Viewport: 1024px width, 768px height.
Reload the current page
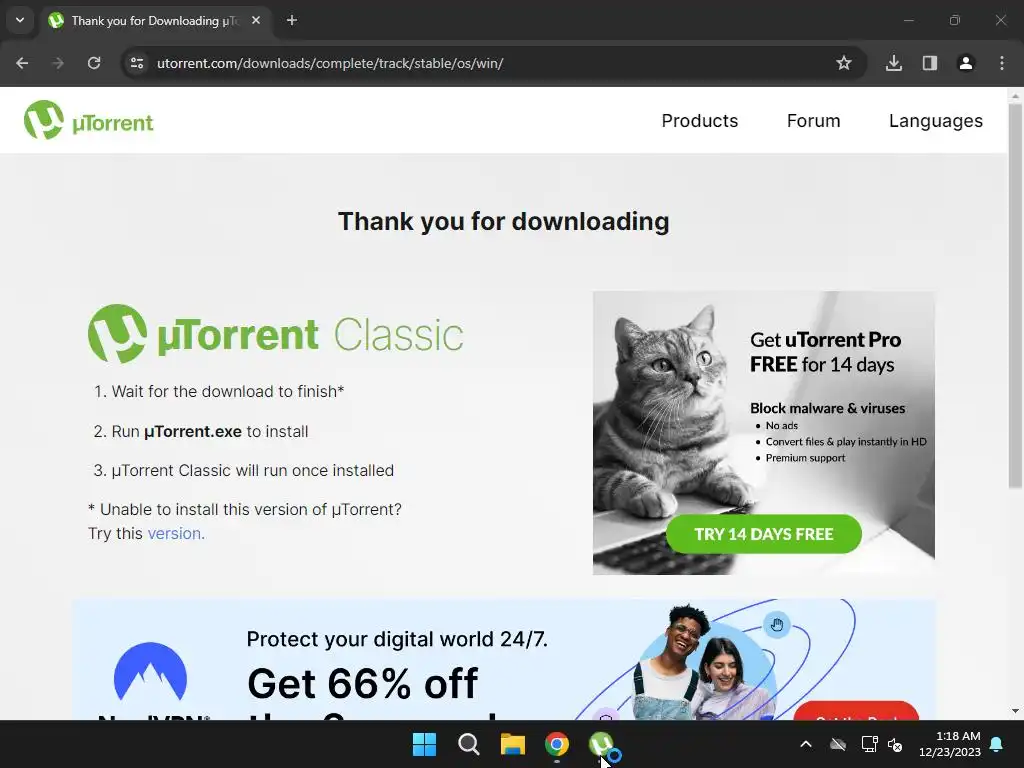pyautogui.click(x=94, y=63)
